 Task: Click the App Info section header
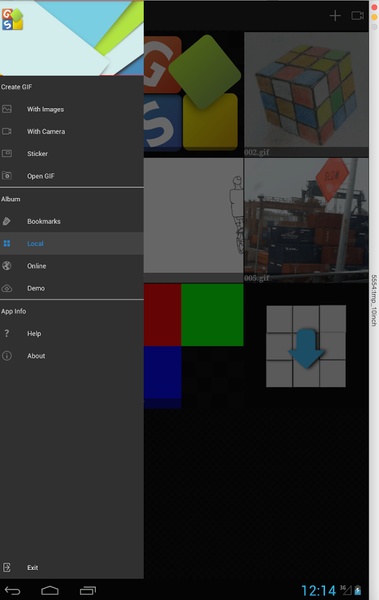(x=13, y=311)
